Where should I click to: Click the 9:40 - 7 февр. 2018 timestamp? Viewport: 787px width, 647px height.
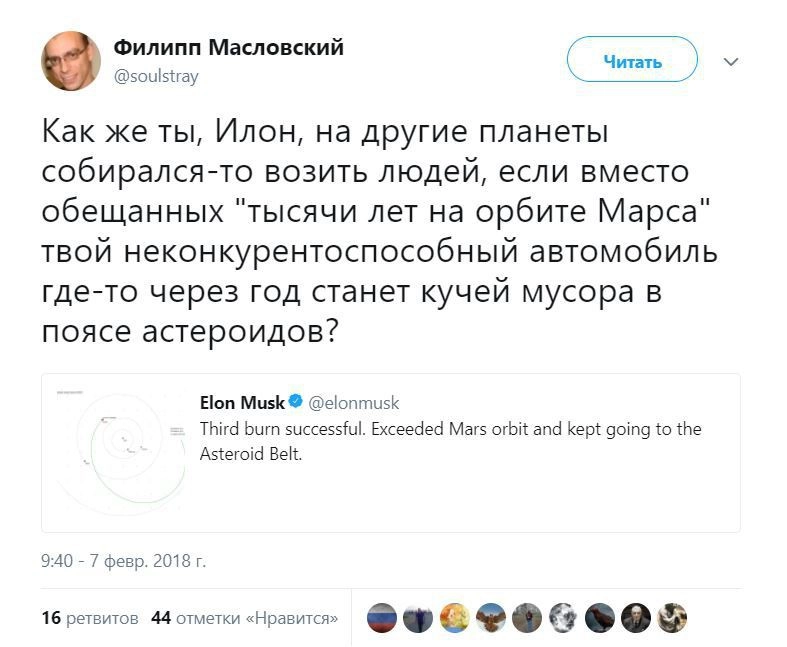point(124,561)
